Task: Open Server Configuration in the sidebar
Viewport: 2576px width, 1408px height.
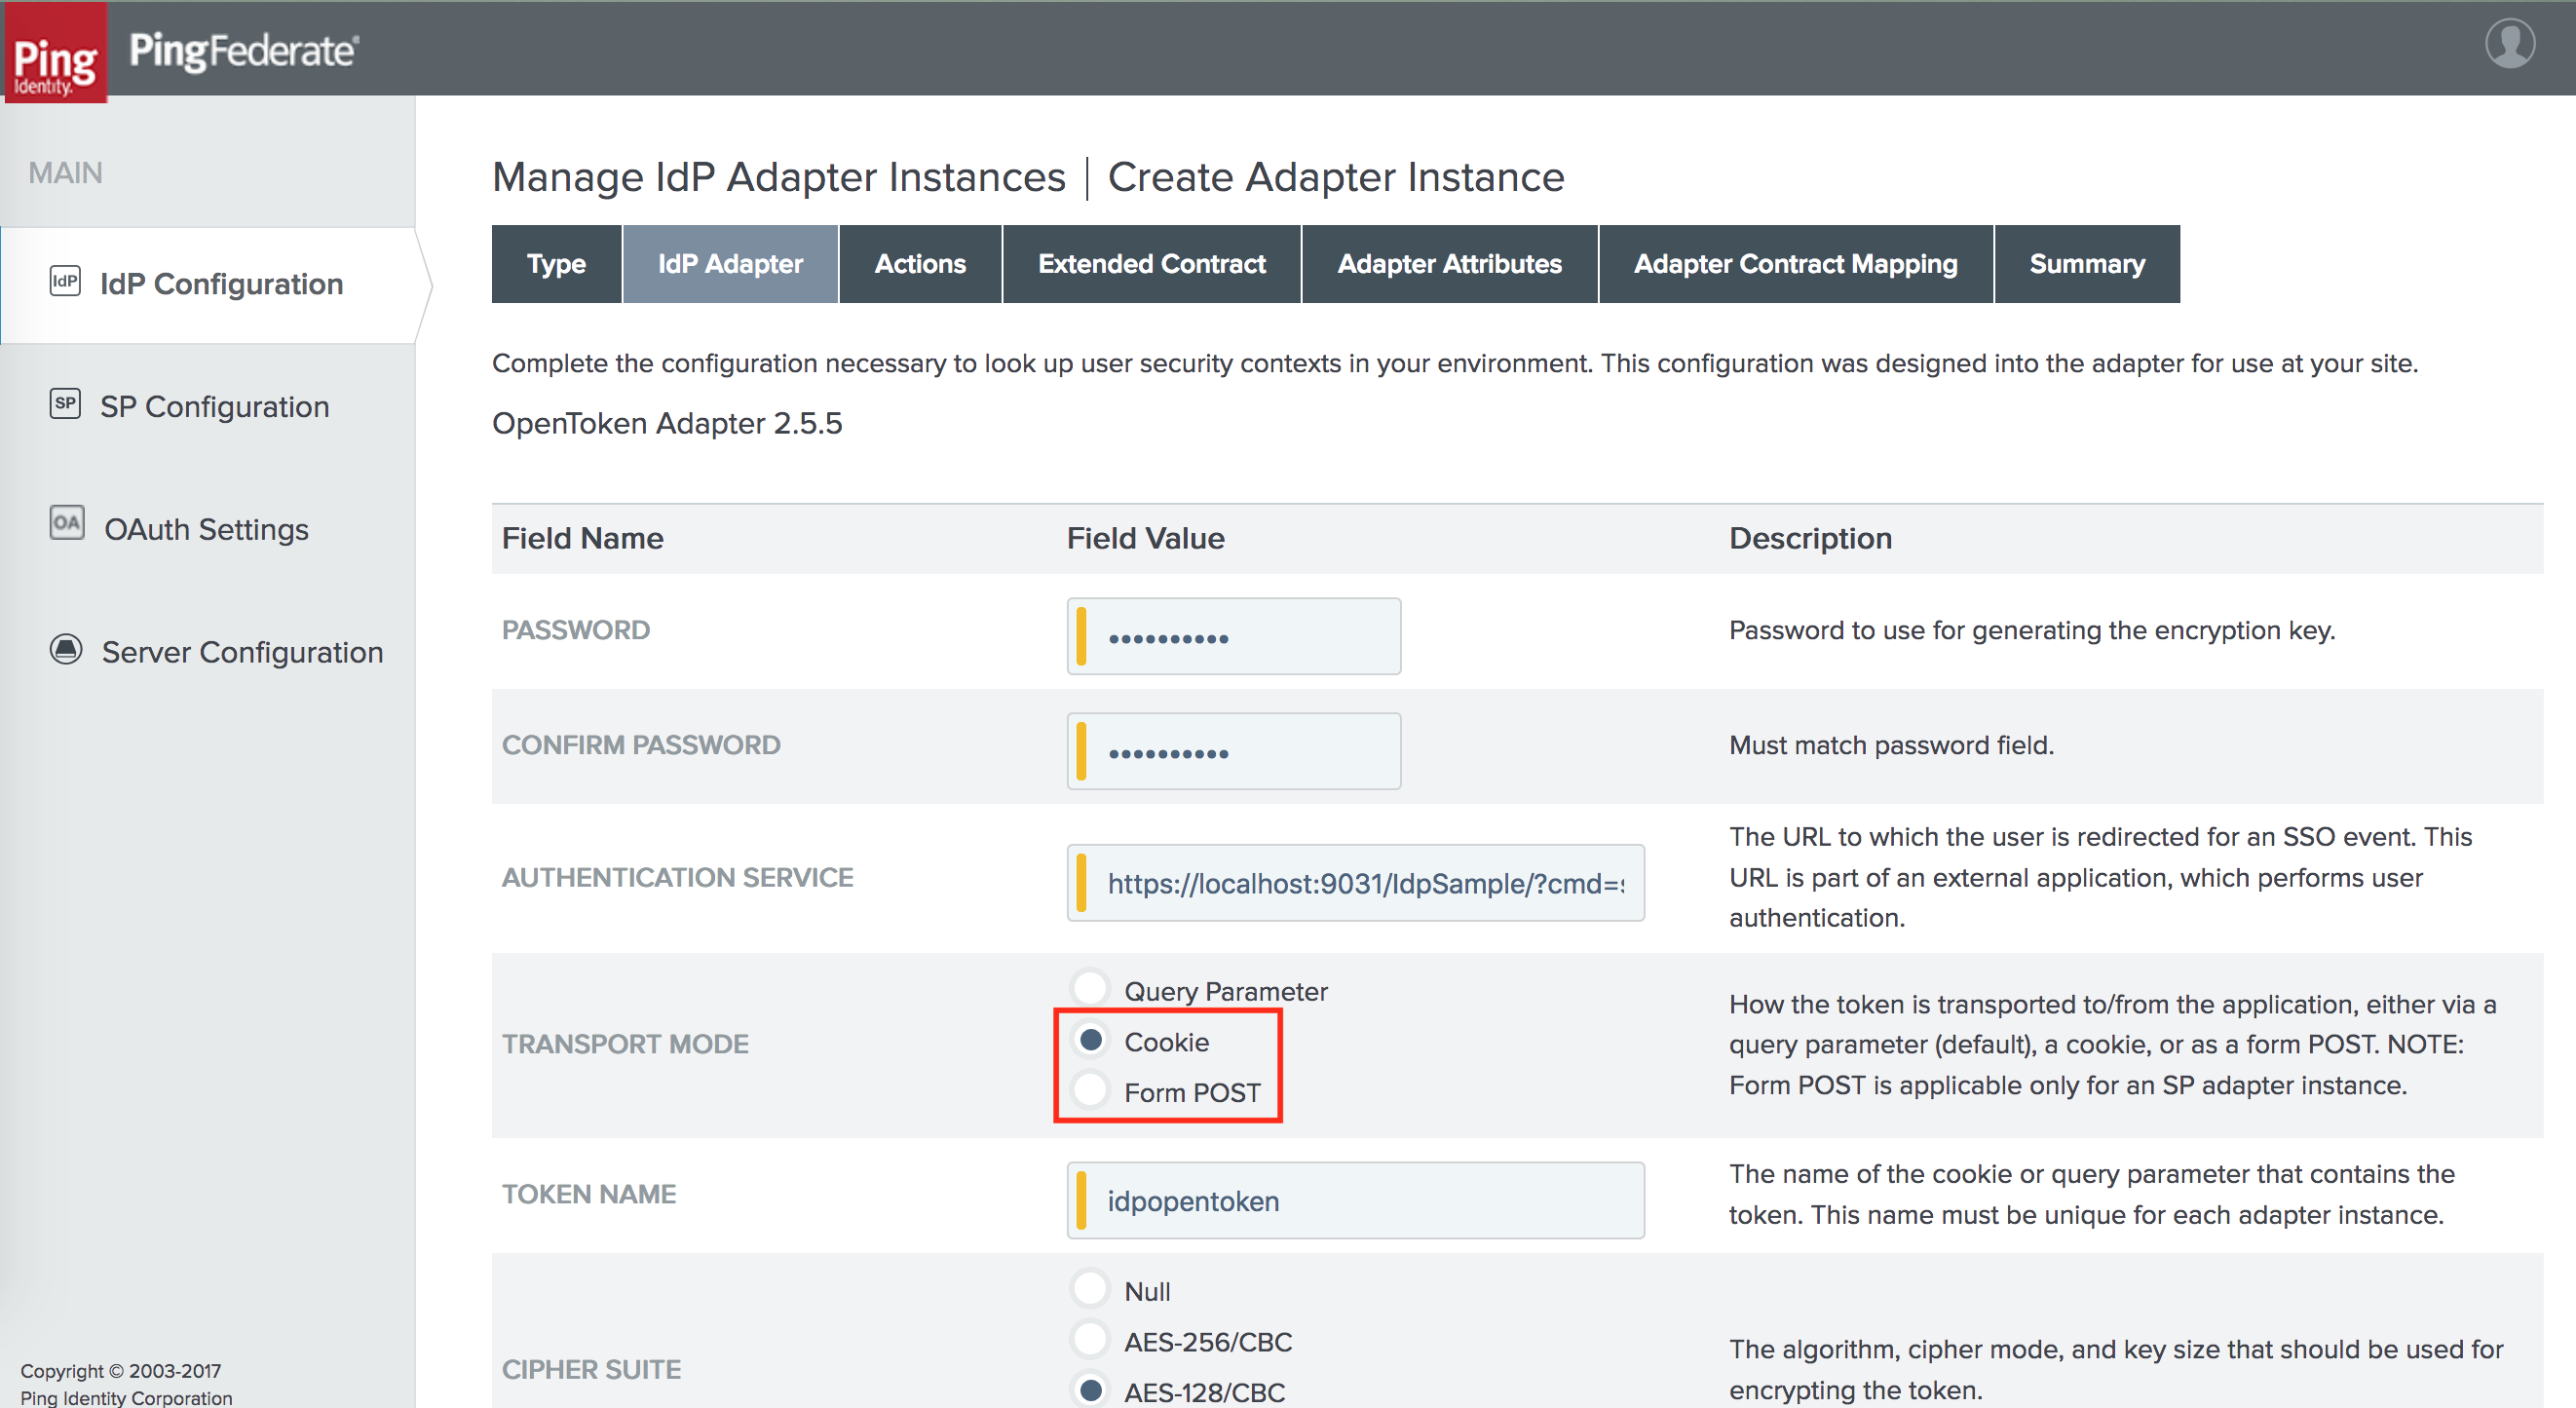Action: click(241, 651)
